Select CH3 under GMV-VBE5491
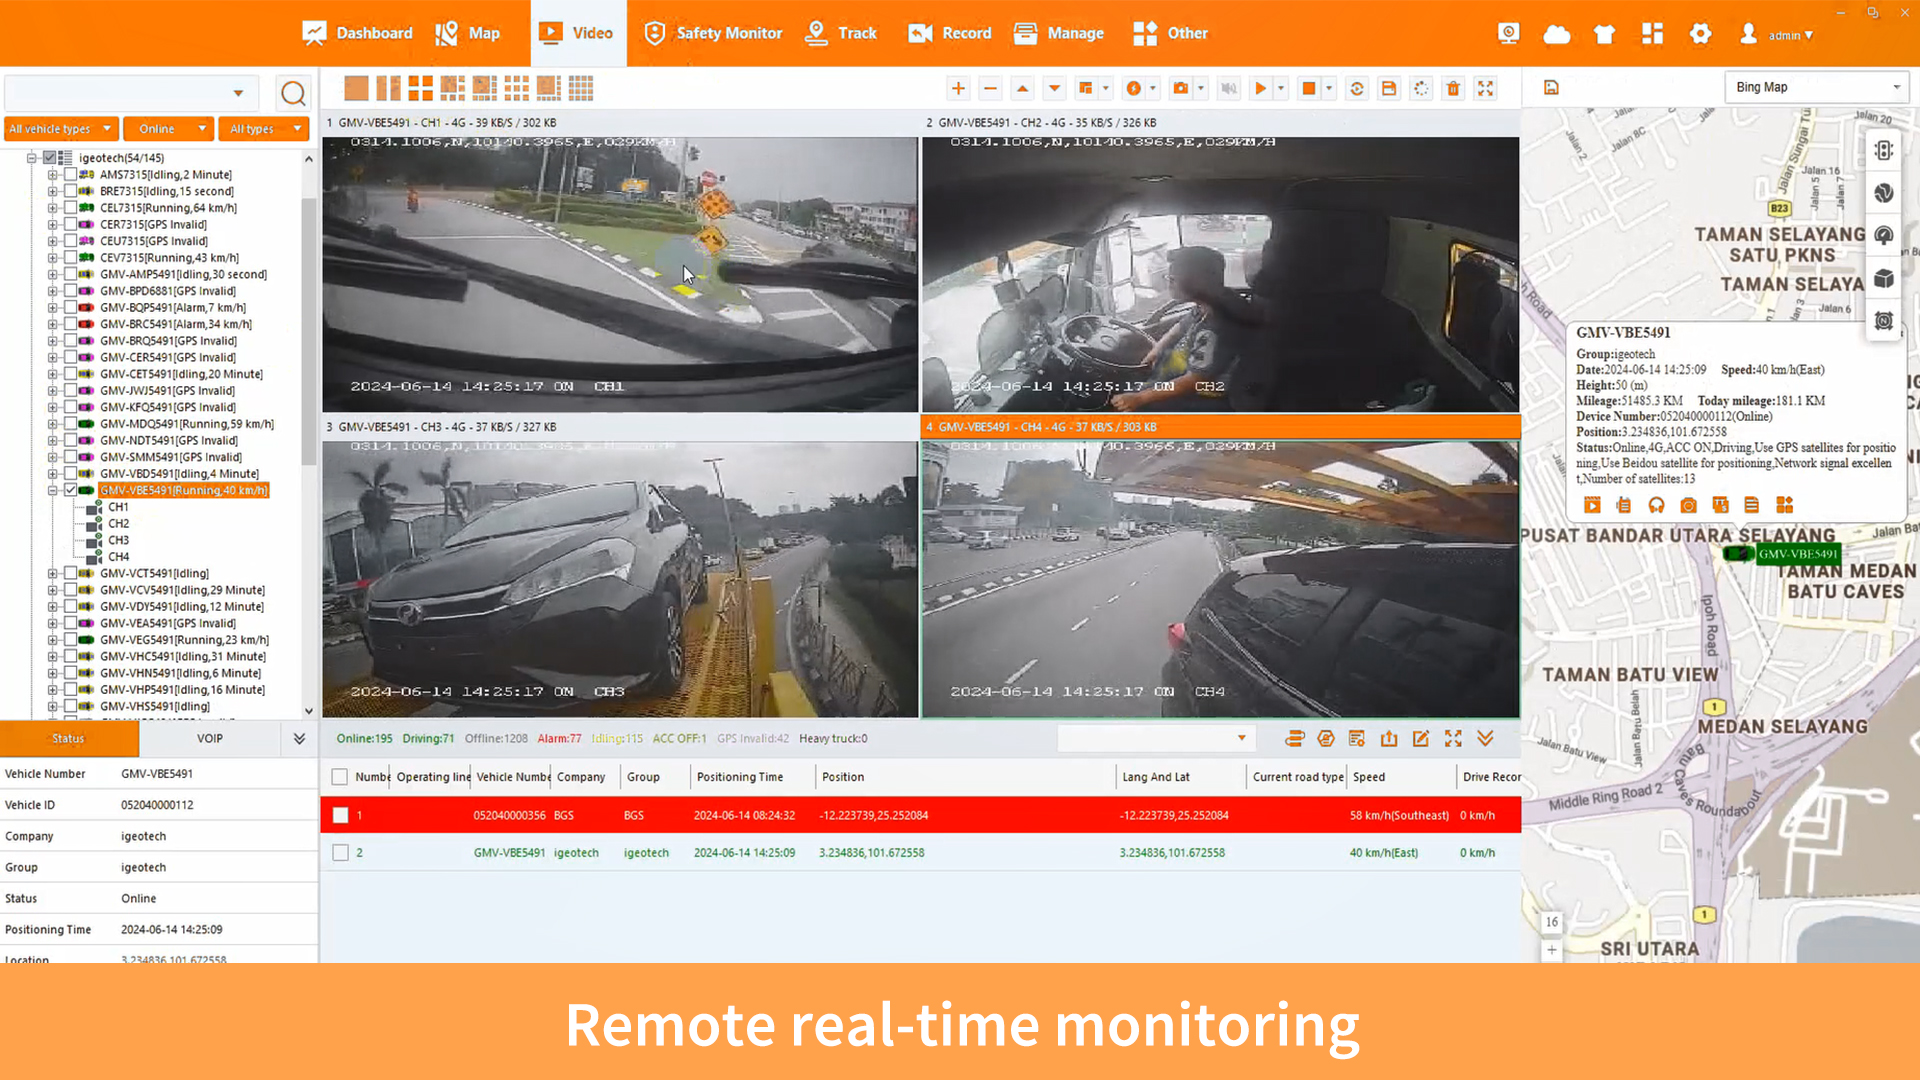Screen dimensions: 1920x1080 click(118, 540)
